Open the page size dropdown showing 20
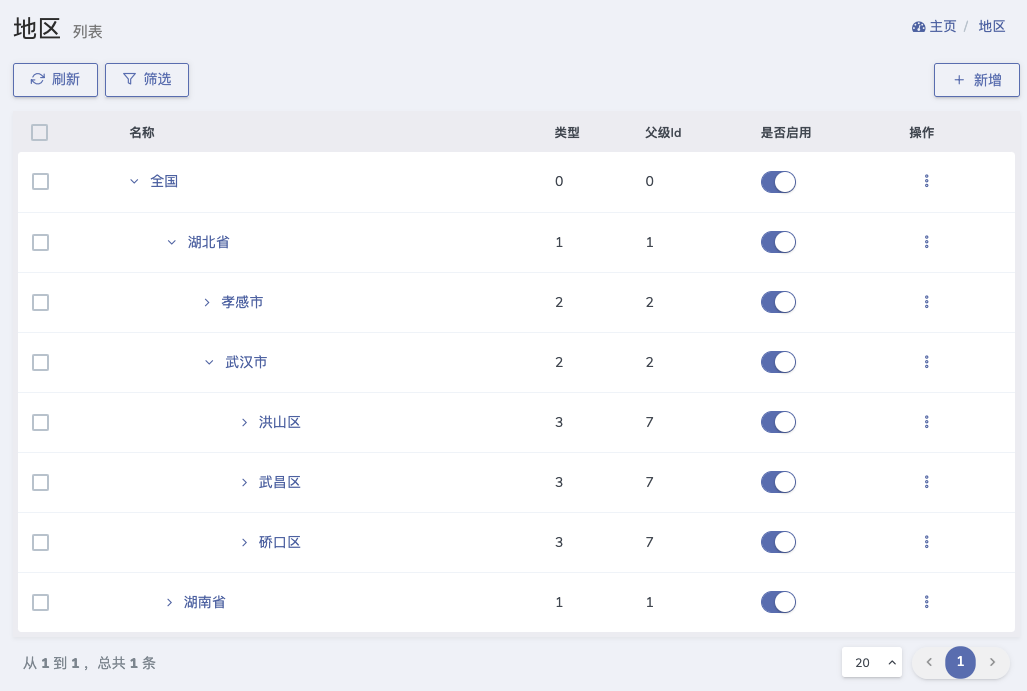The width and height of the screenshot is (1027, 691). (872, 662)
